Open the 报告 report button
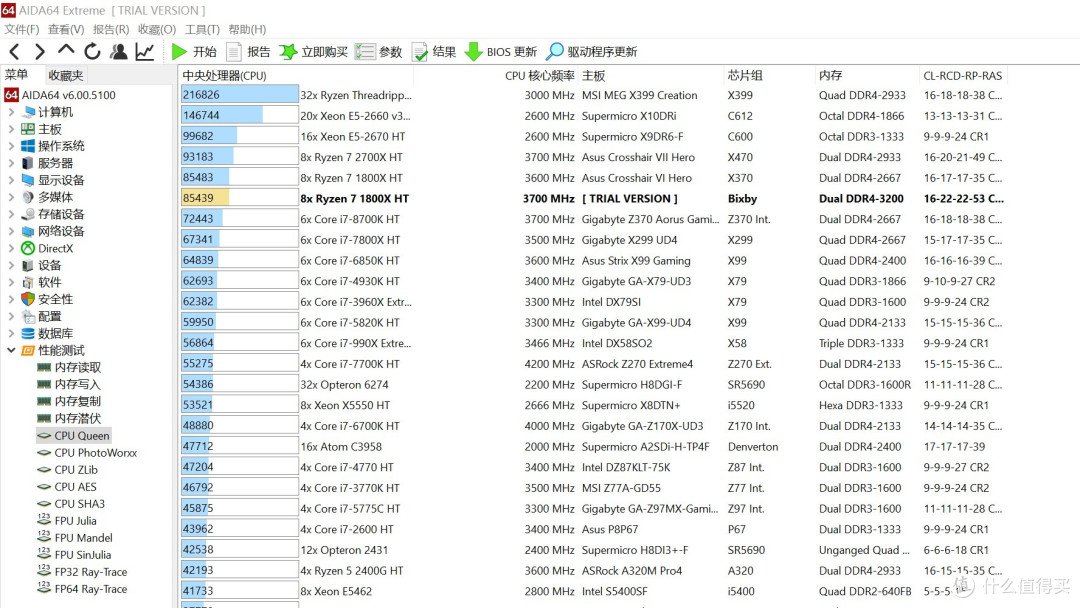The height and width of the screenshot is (608, 1080). tap(249, 52)
